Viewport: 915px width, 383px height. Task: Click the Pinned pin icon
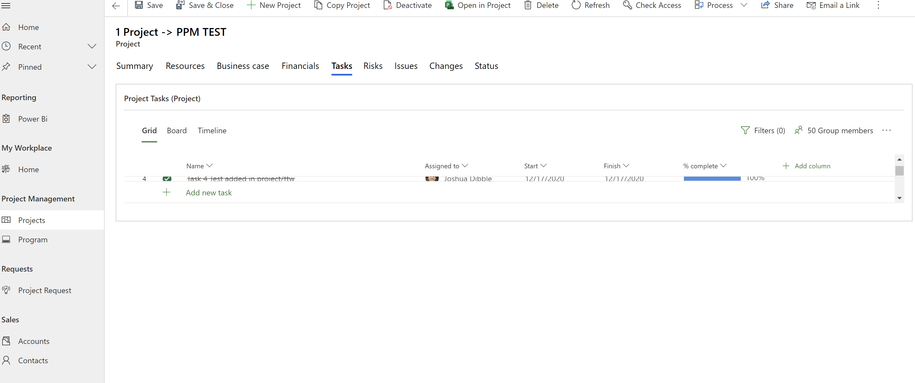[x=6, y=67]
